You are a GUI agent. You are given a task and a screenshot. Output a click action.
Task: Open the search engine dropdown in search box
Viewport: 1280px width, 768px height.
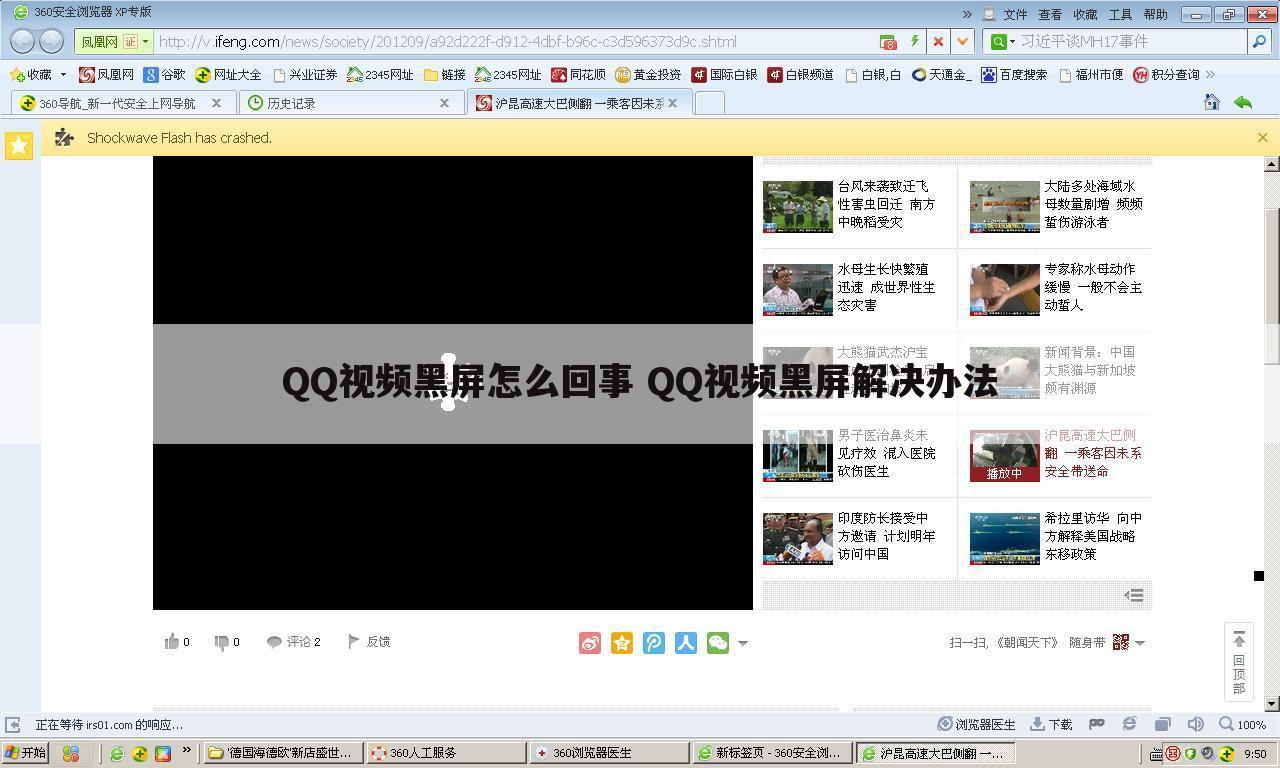click(1010, 41)
